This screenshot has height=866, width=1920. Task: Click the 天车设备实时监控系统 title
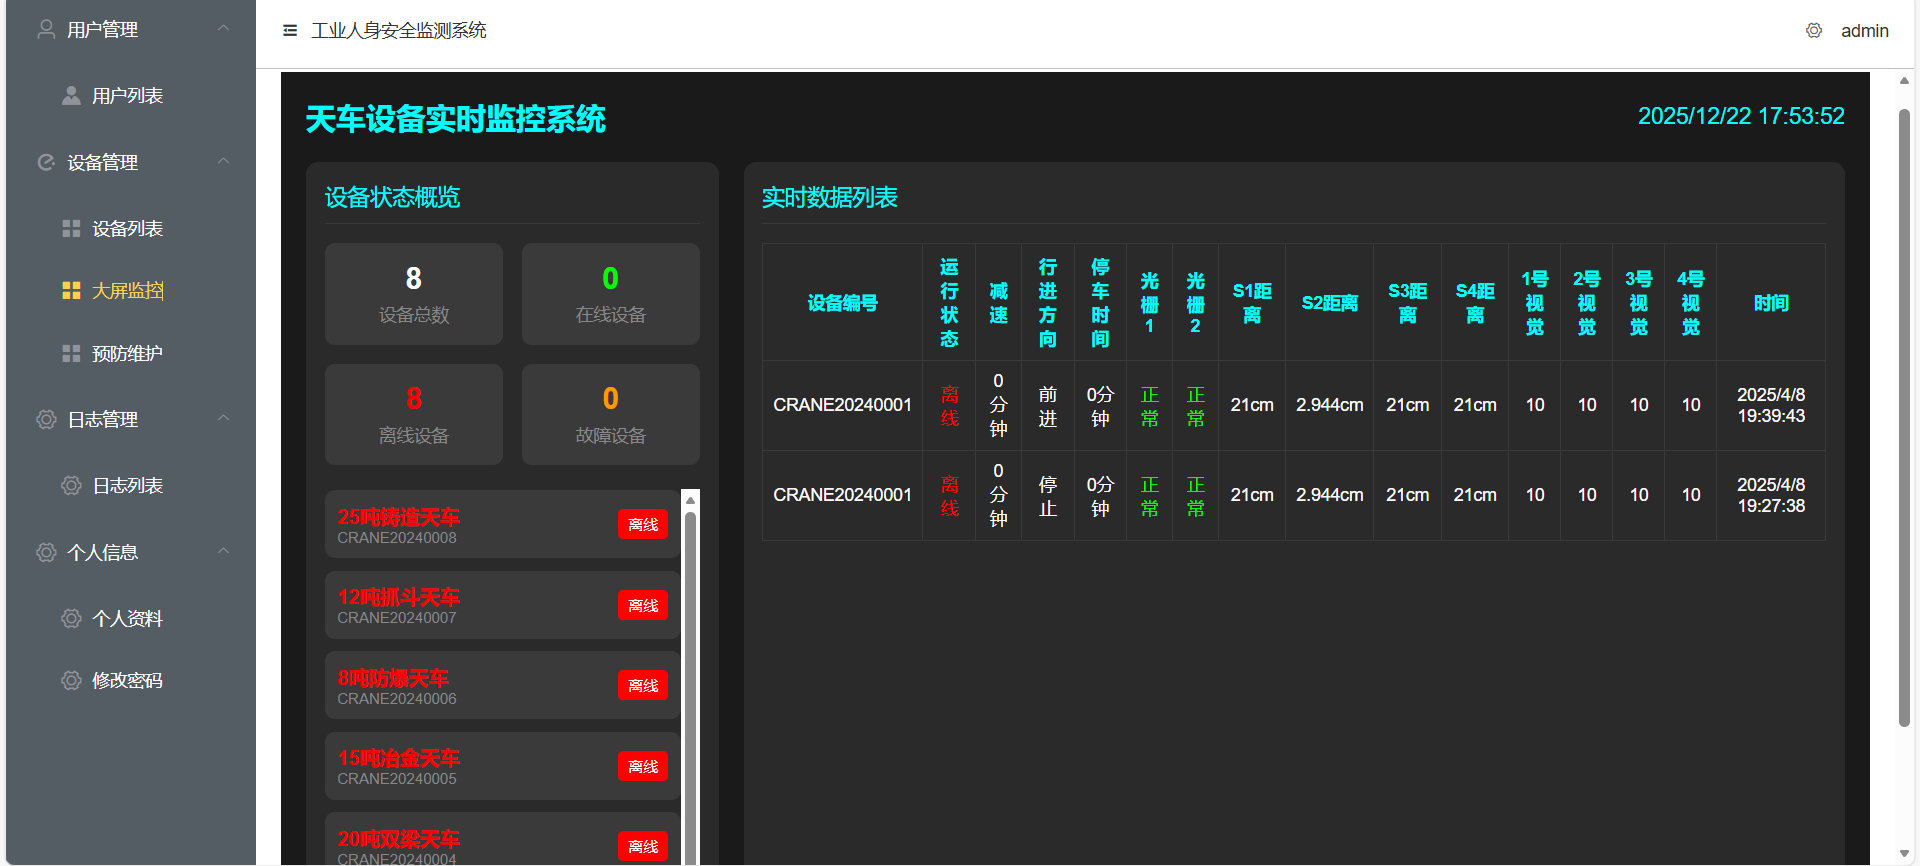point(455,119)
